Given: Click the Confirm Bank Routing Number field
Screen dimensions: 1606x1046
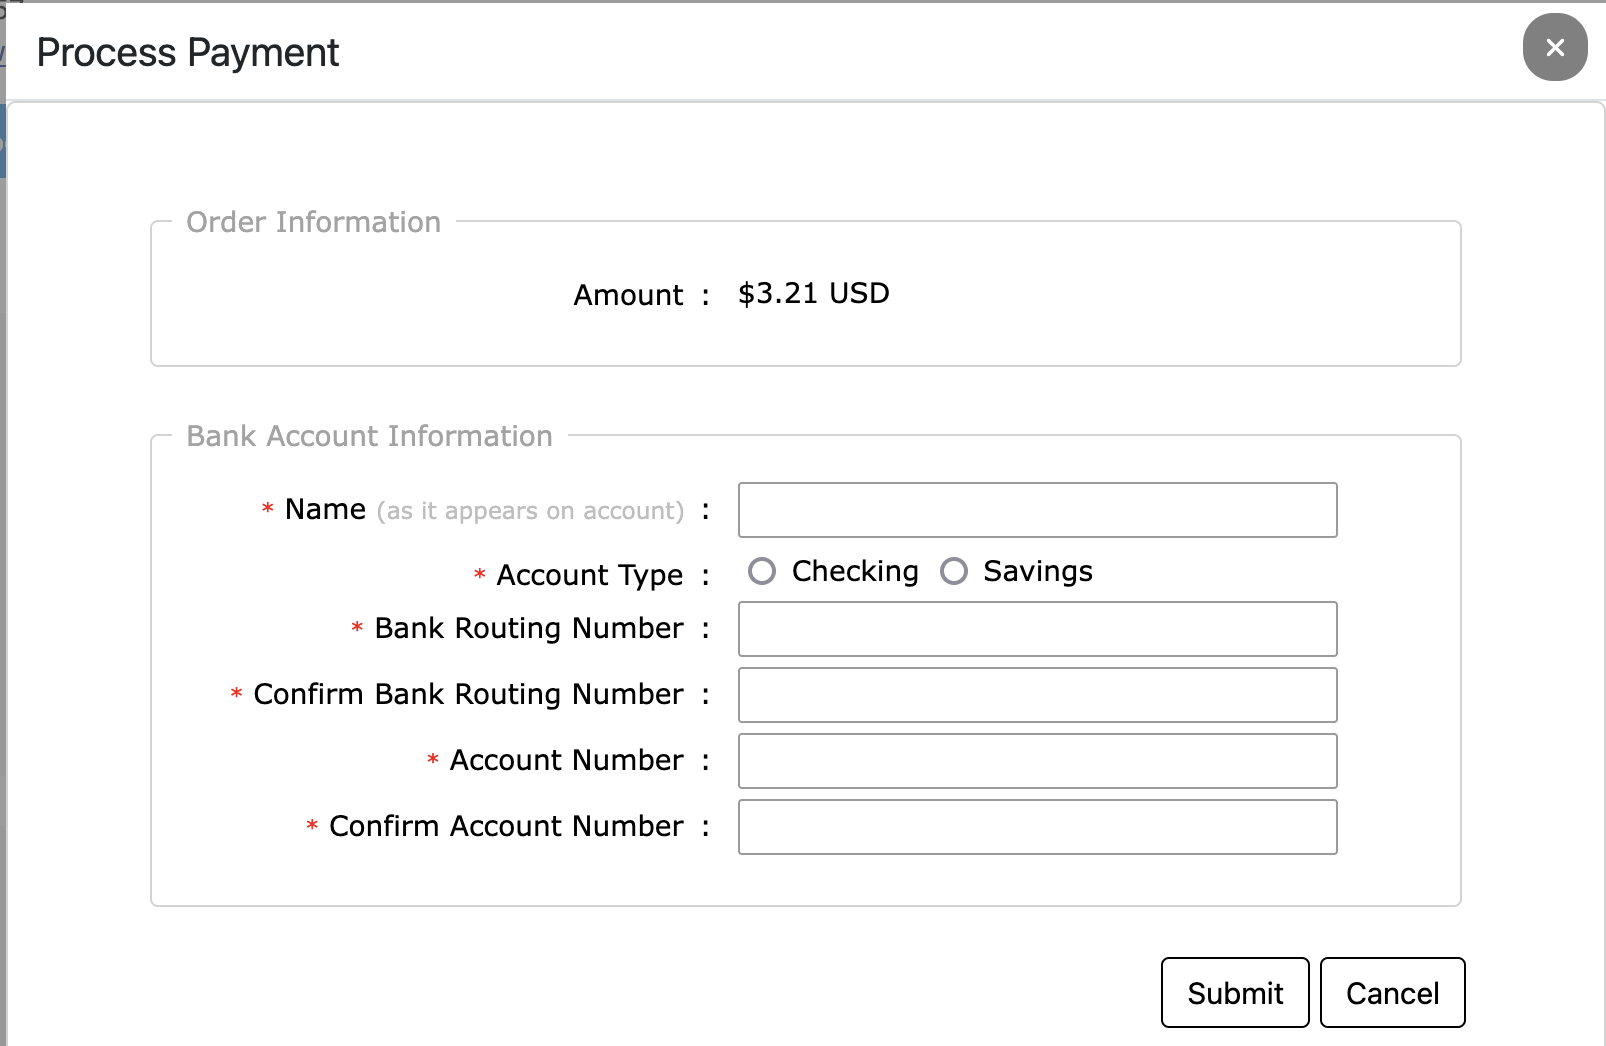Looking at the screenshot, I should [x=1037, y=695].
